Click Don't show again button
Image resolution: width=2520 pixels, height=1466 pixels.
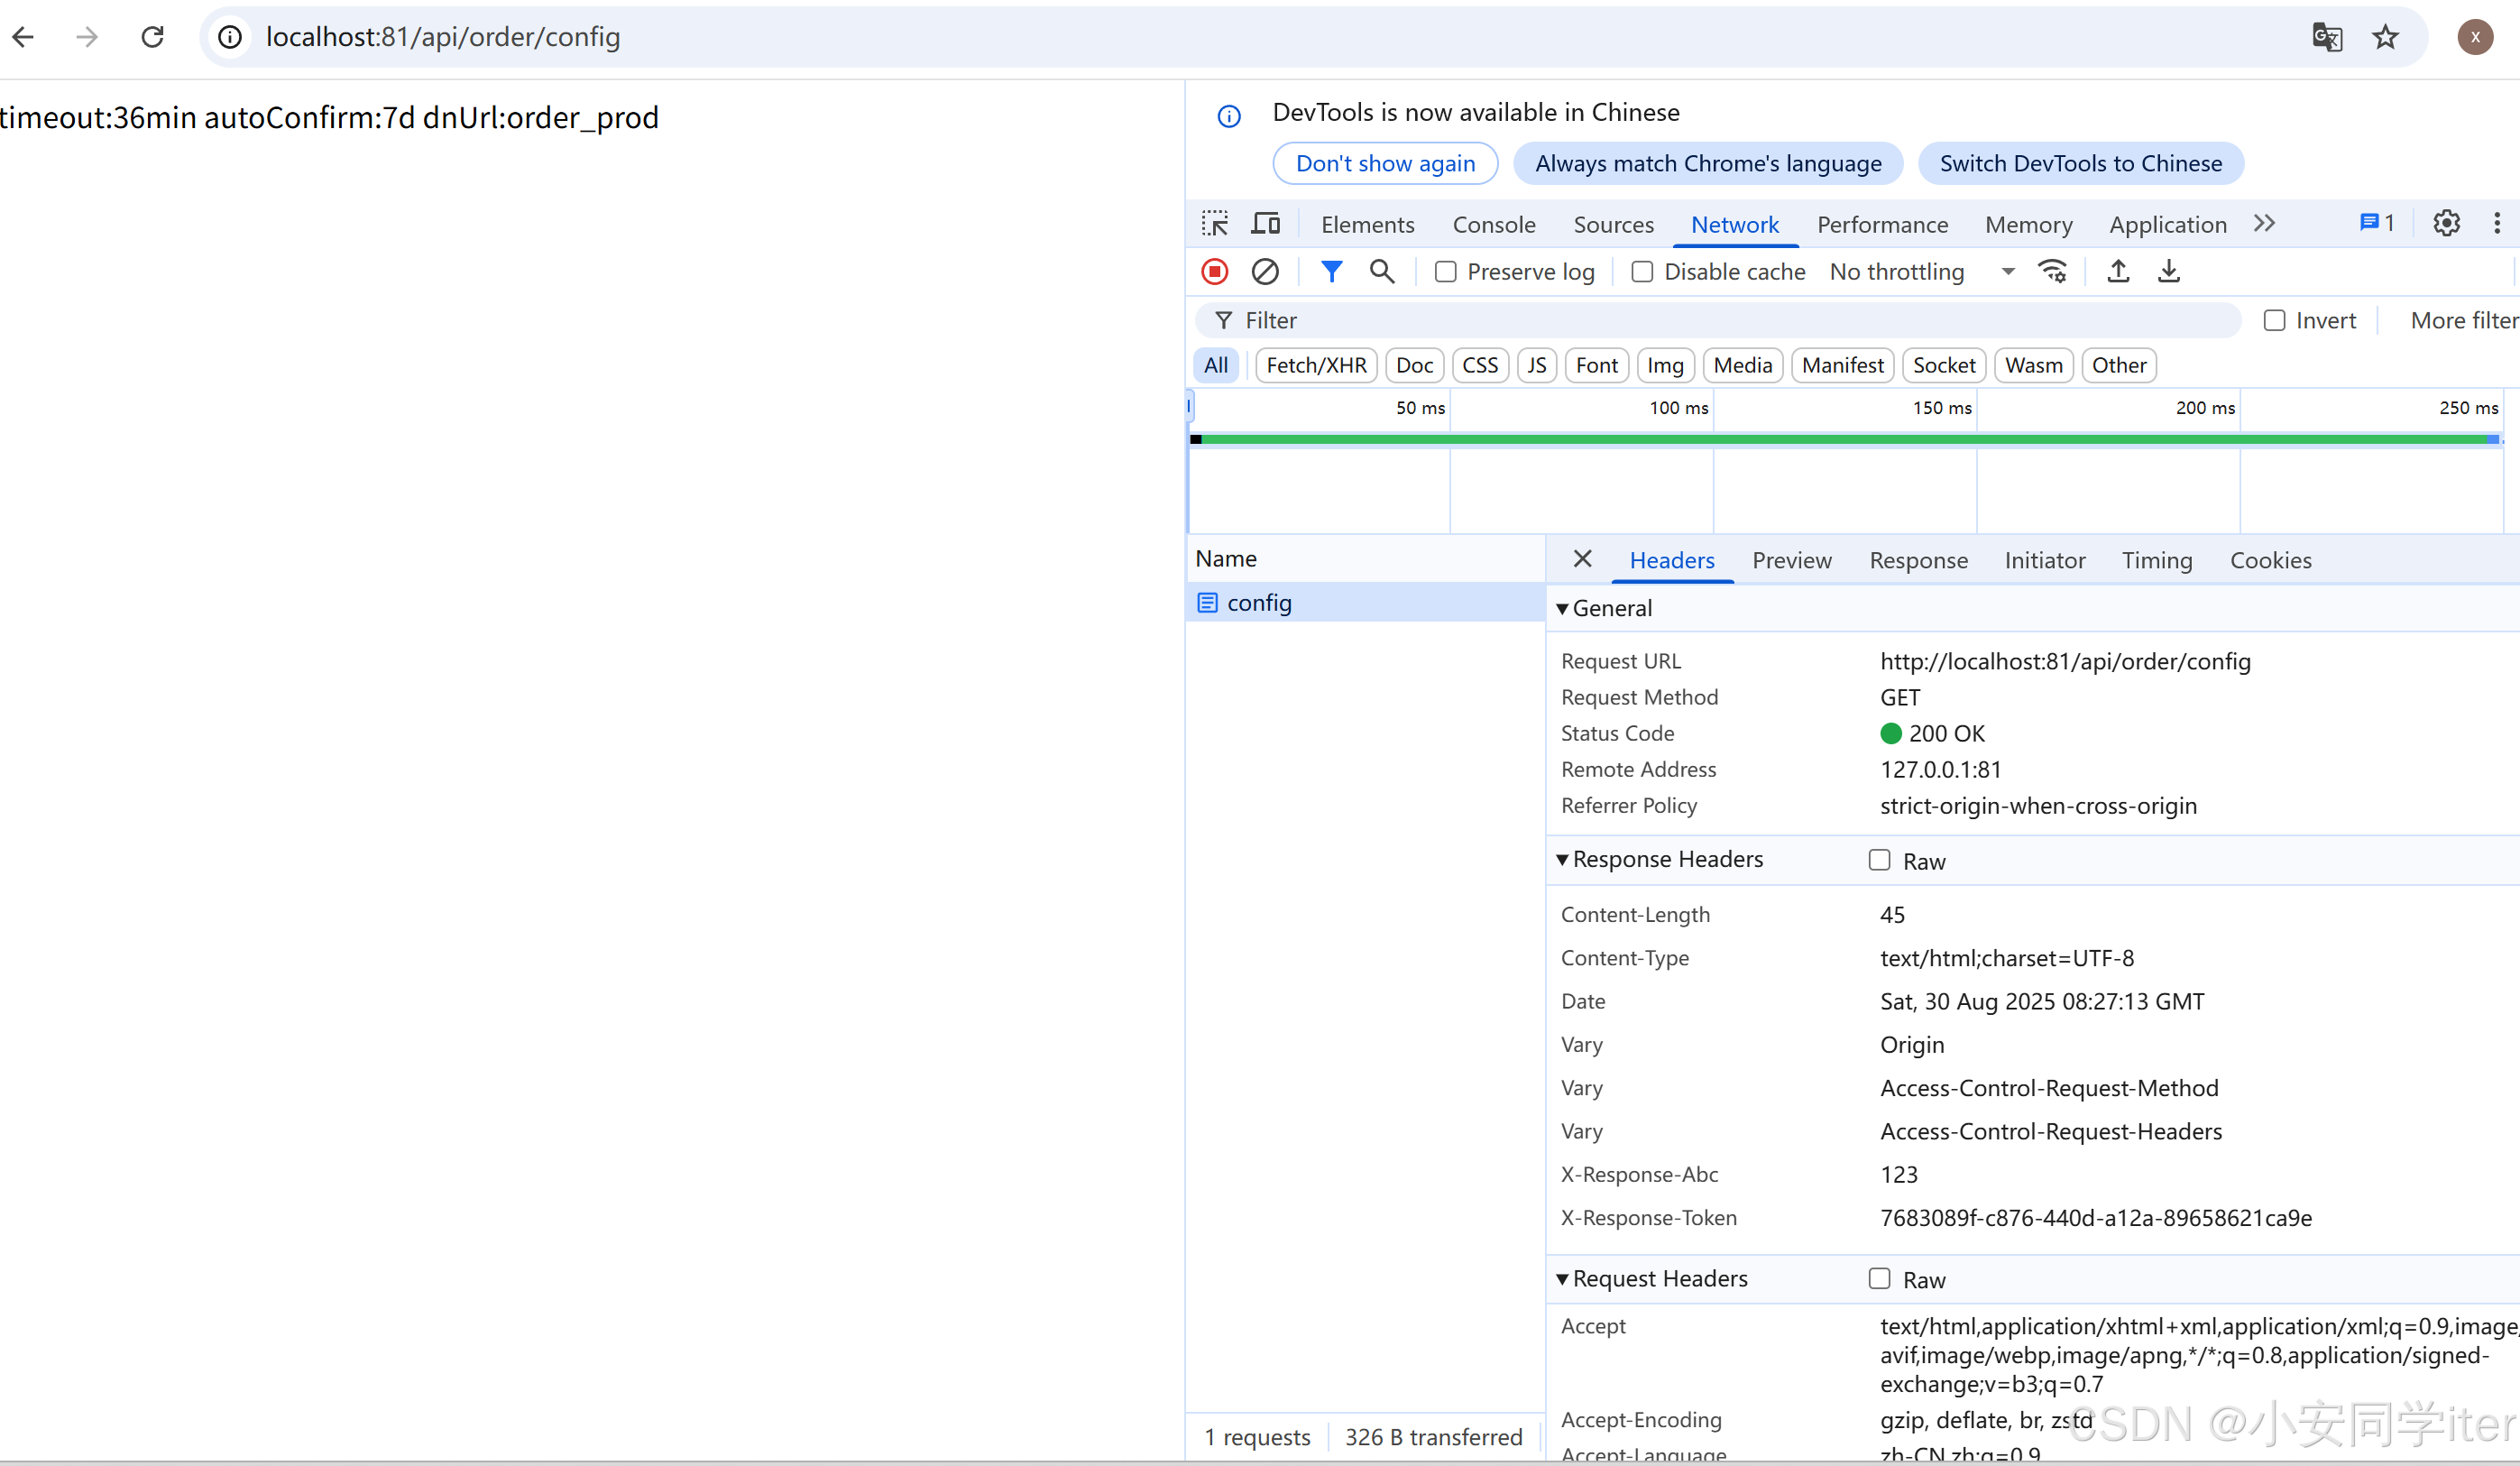coord(1385,163)
